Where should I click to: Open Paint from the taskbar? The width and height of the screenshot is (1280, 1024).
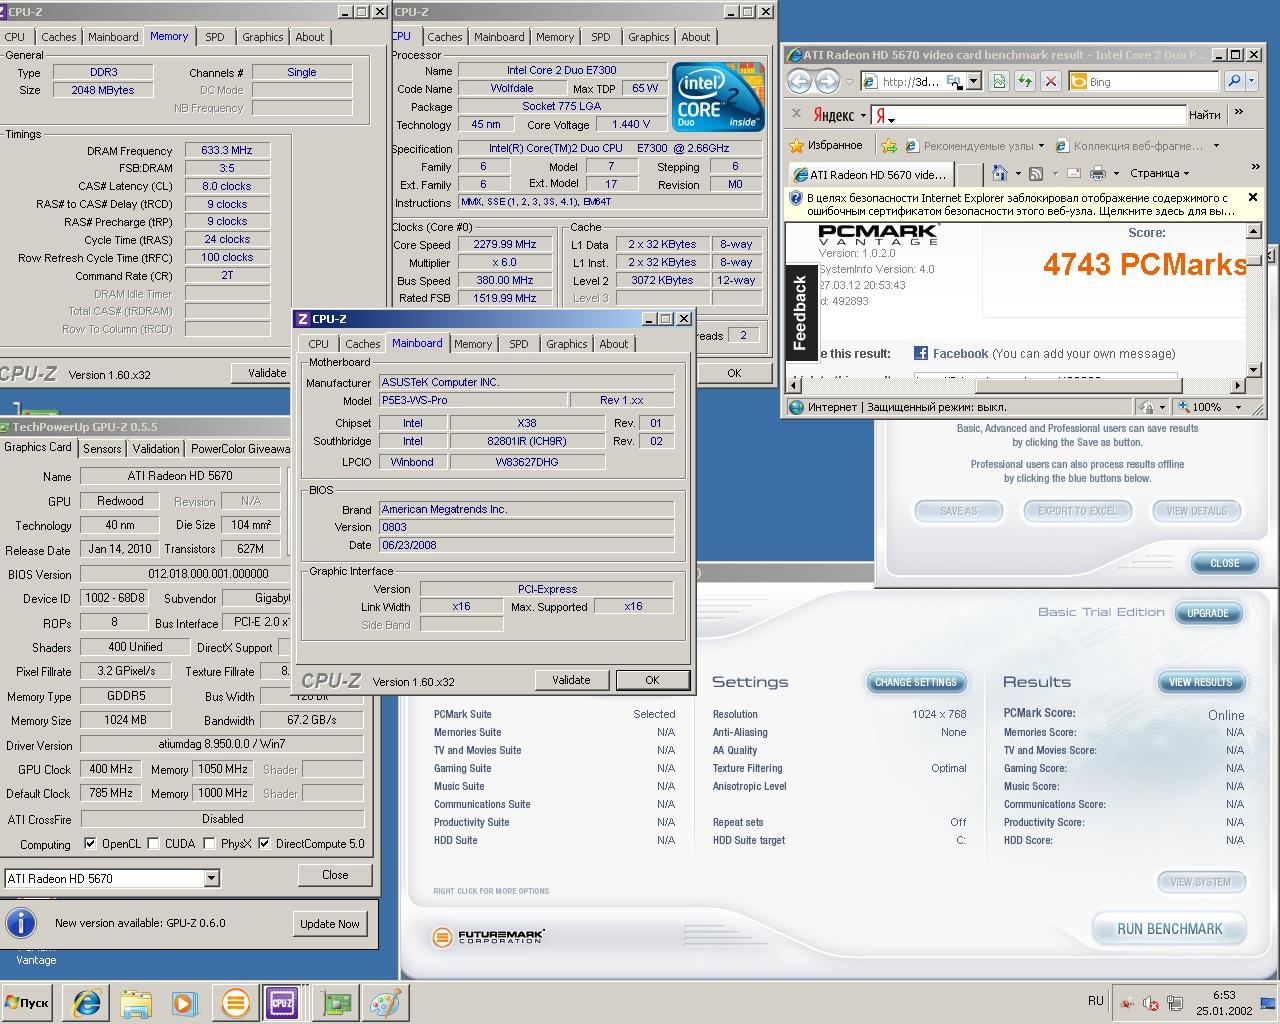click(385, 1002)
